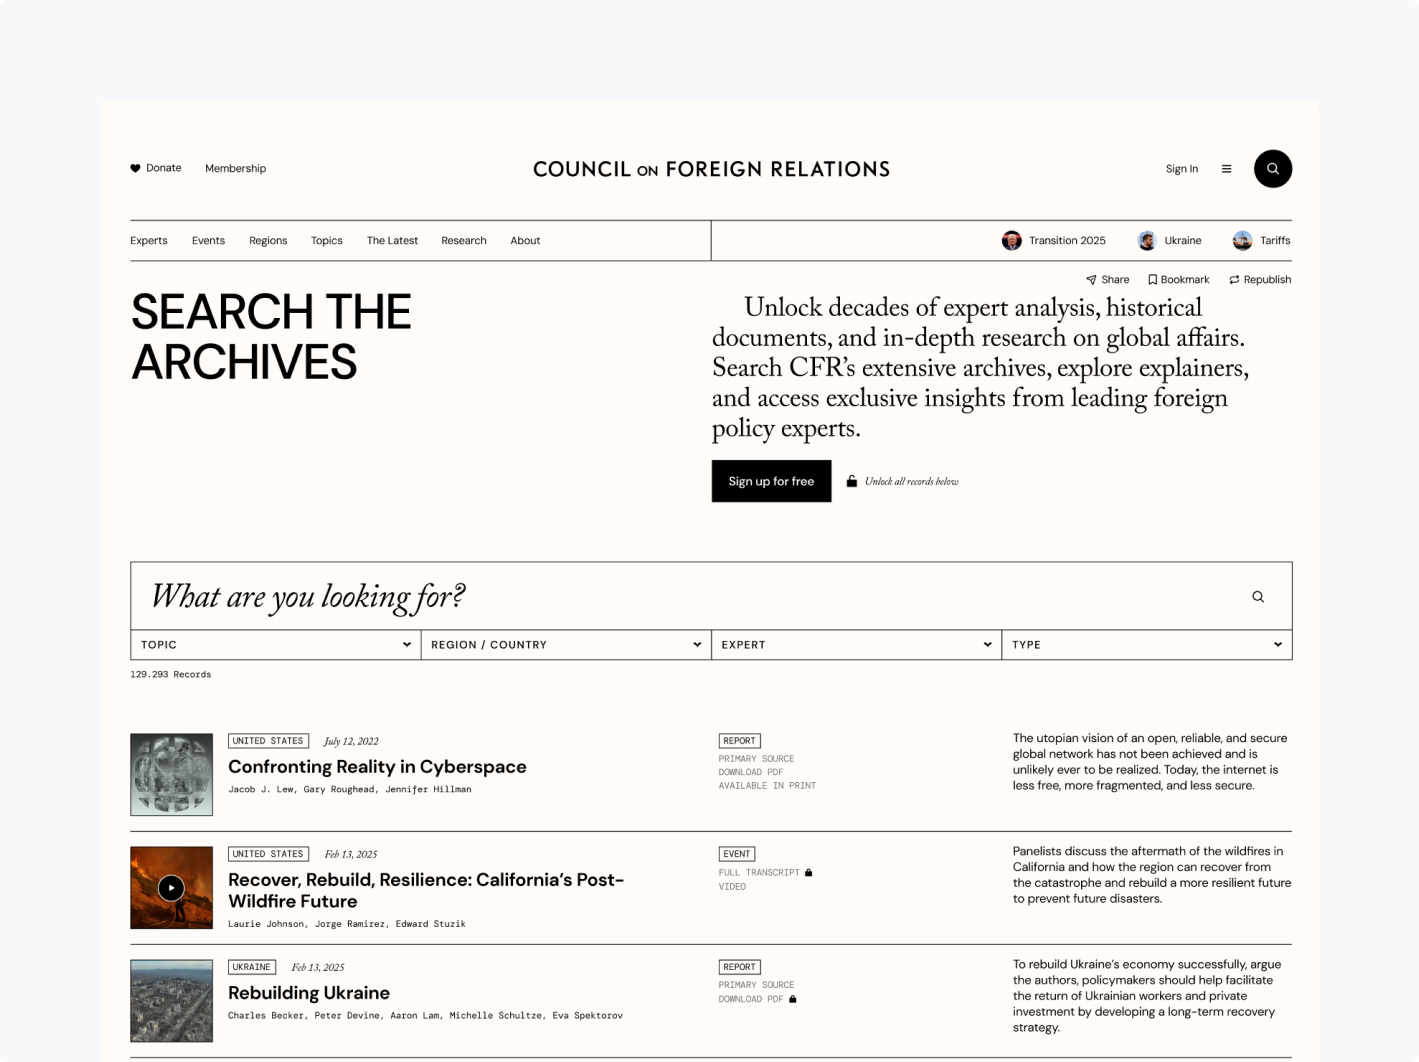Click the Ukraine tag on Rebuilding Ukraine
This screenshot has height=1062, width=1419.
tap(252, 967)
